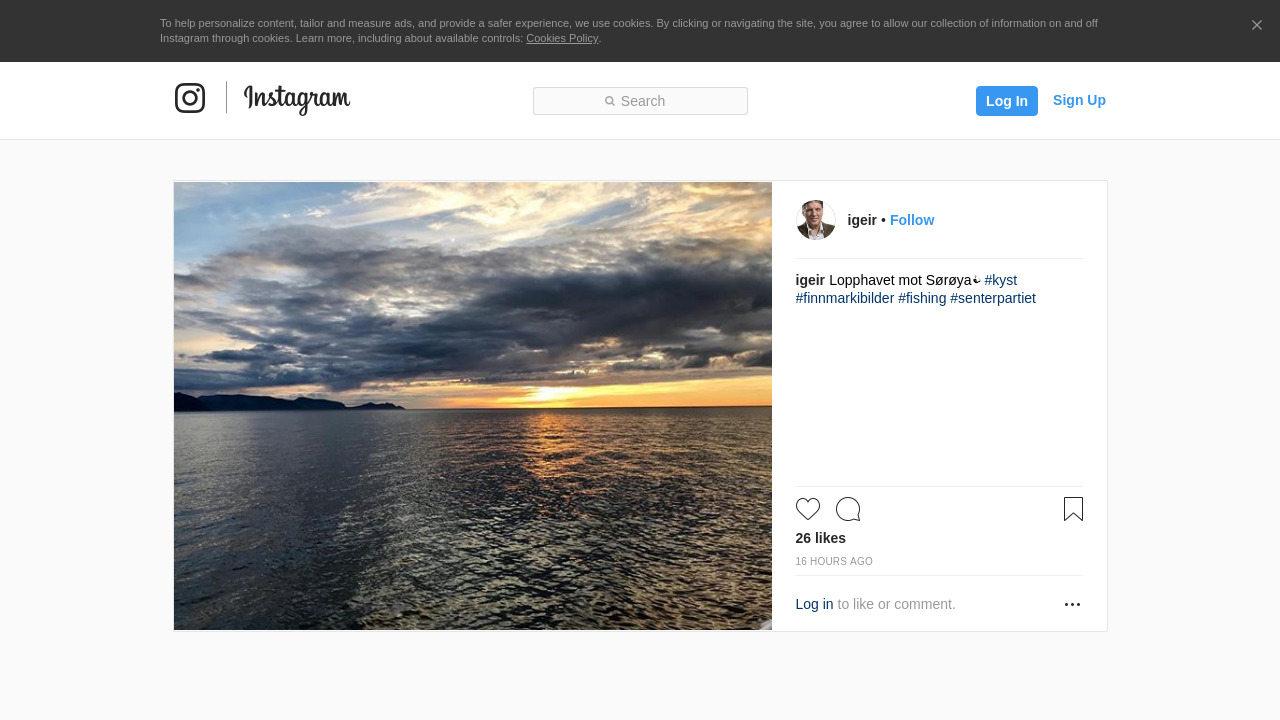Click the sunset sea photo
Viewport: 1280px width, 720px height.
pos(473,406)
